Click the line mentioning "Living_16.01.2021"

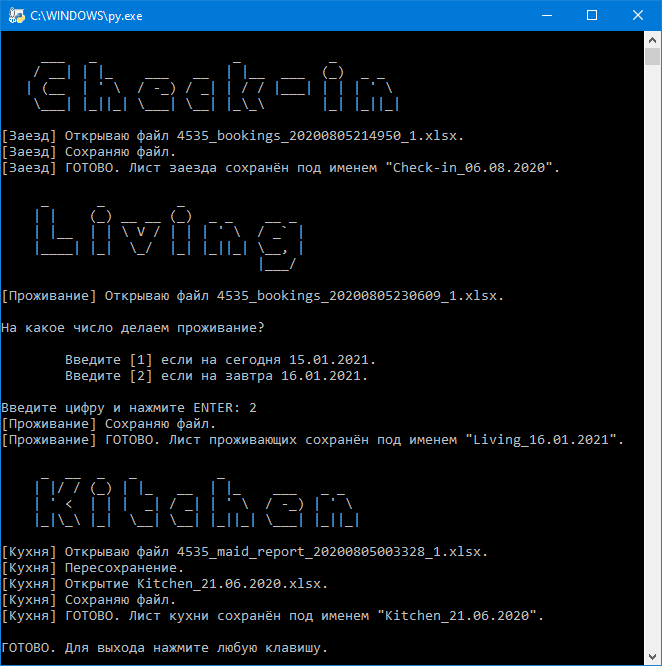(313, 440)
